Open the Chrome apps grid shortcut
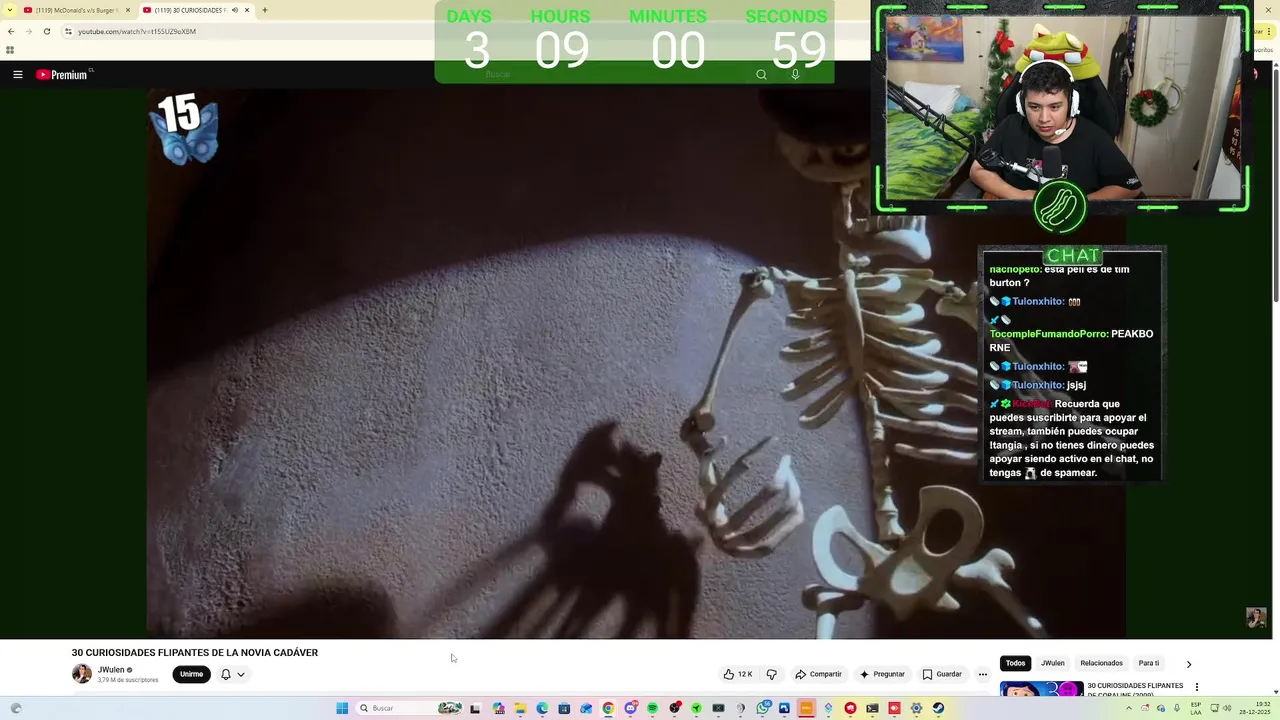1280x720 pixels. pos(10,50)
